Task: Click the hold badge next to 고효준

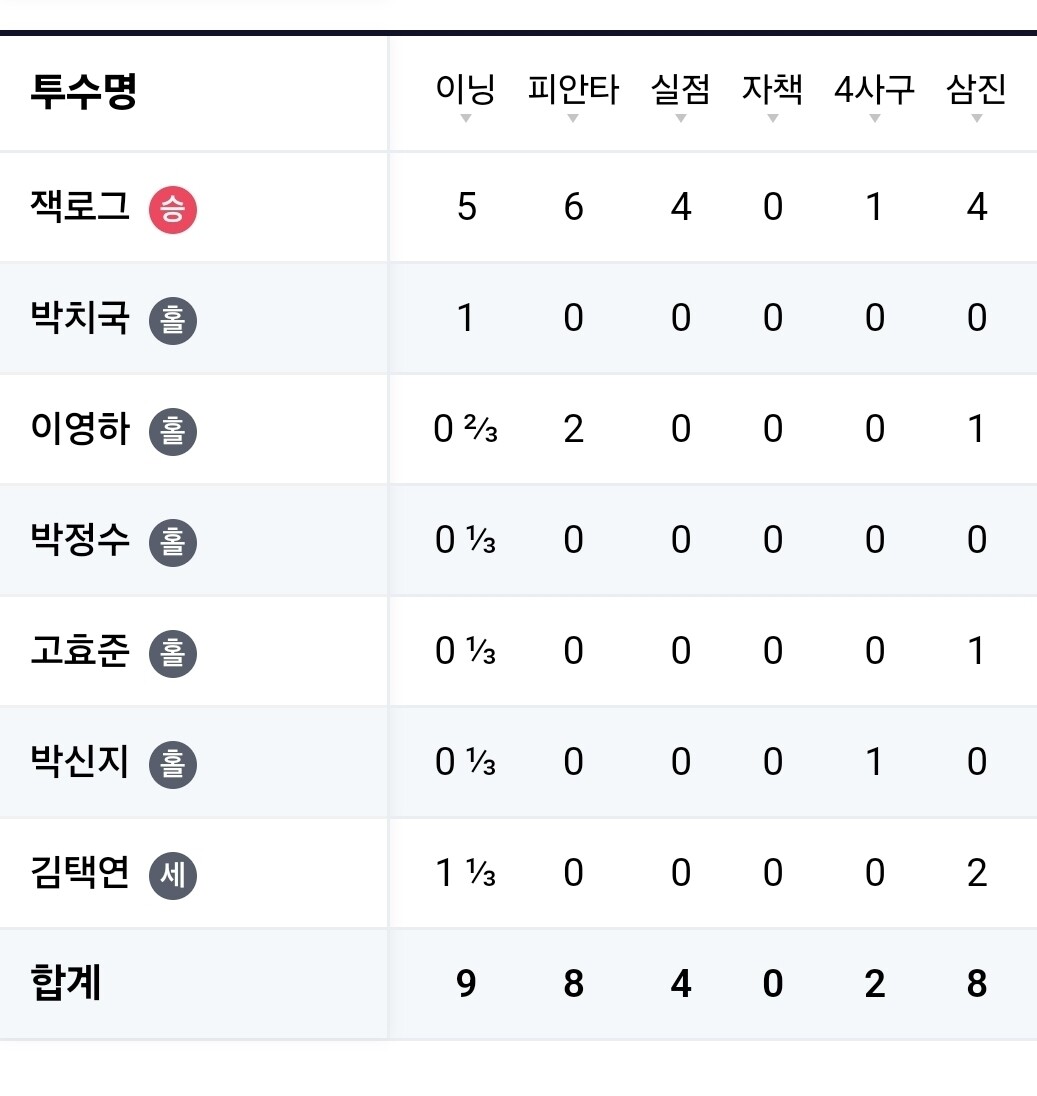Action: pos(173,654)
